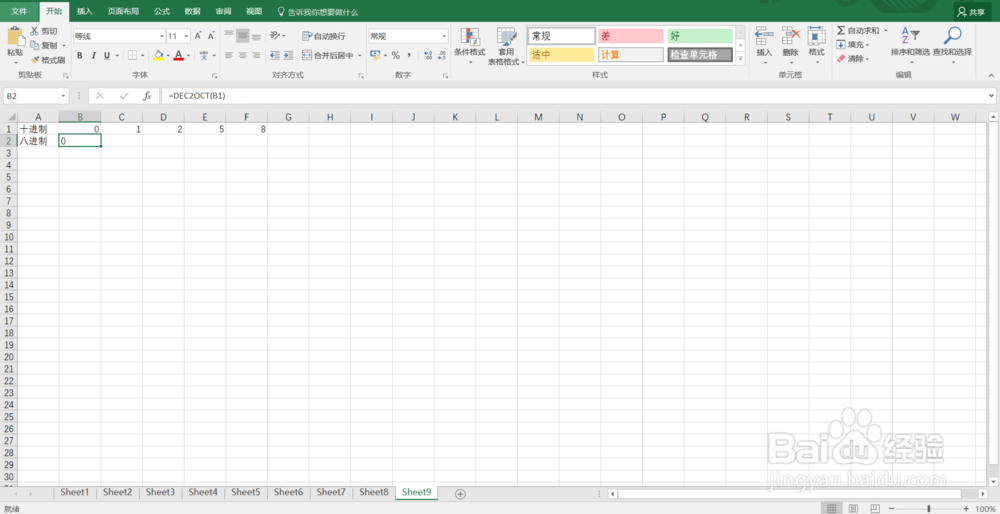Open number format dropdown 常规
Viewport: 1000px width, 514px height.
(445, 36)
